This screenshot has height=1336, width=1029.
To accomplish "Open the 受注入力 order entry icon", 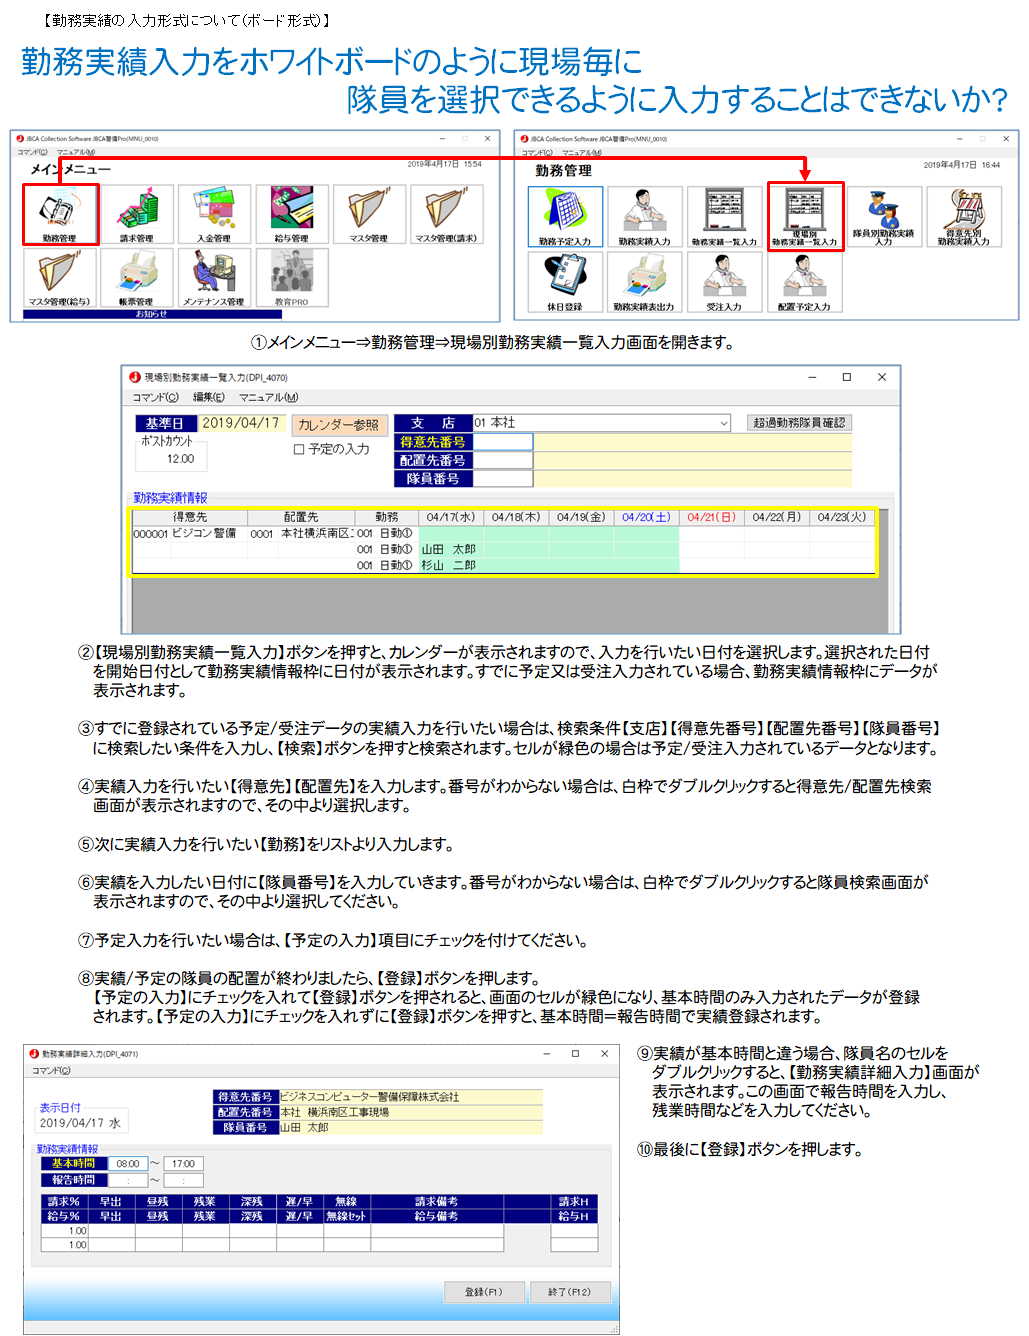I will pos(723,281).
